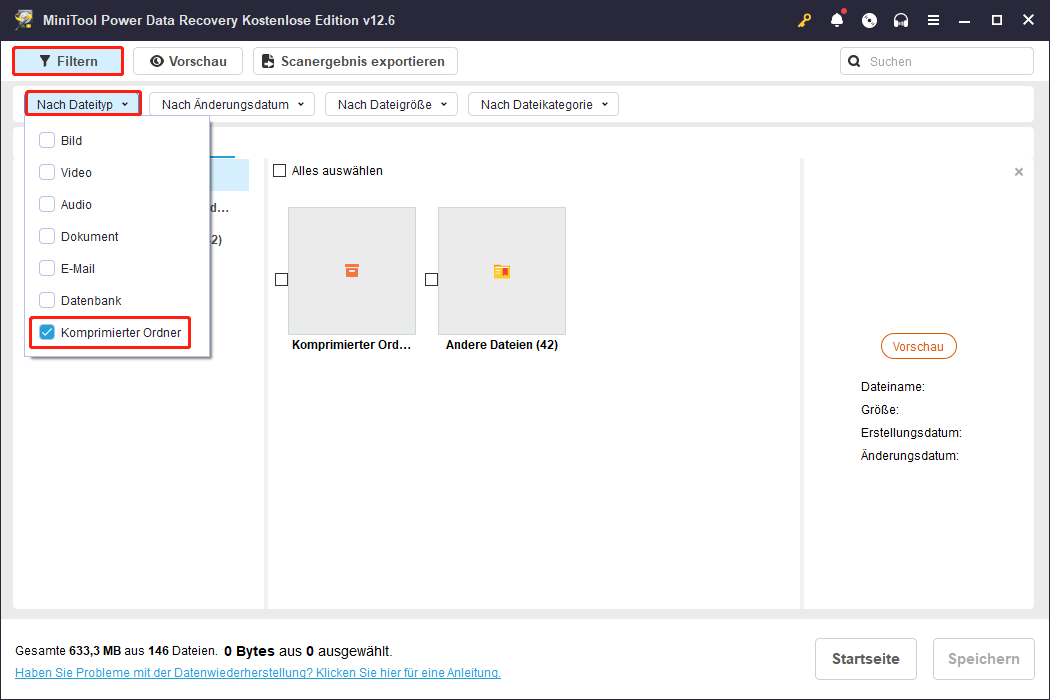Open the Komprimierter Ordner thumbnail
This screenshot has width=1050, height=700.
[352, 271]
